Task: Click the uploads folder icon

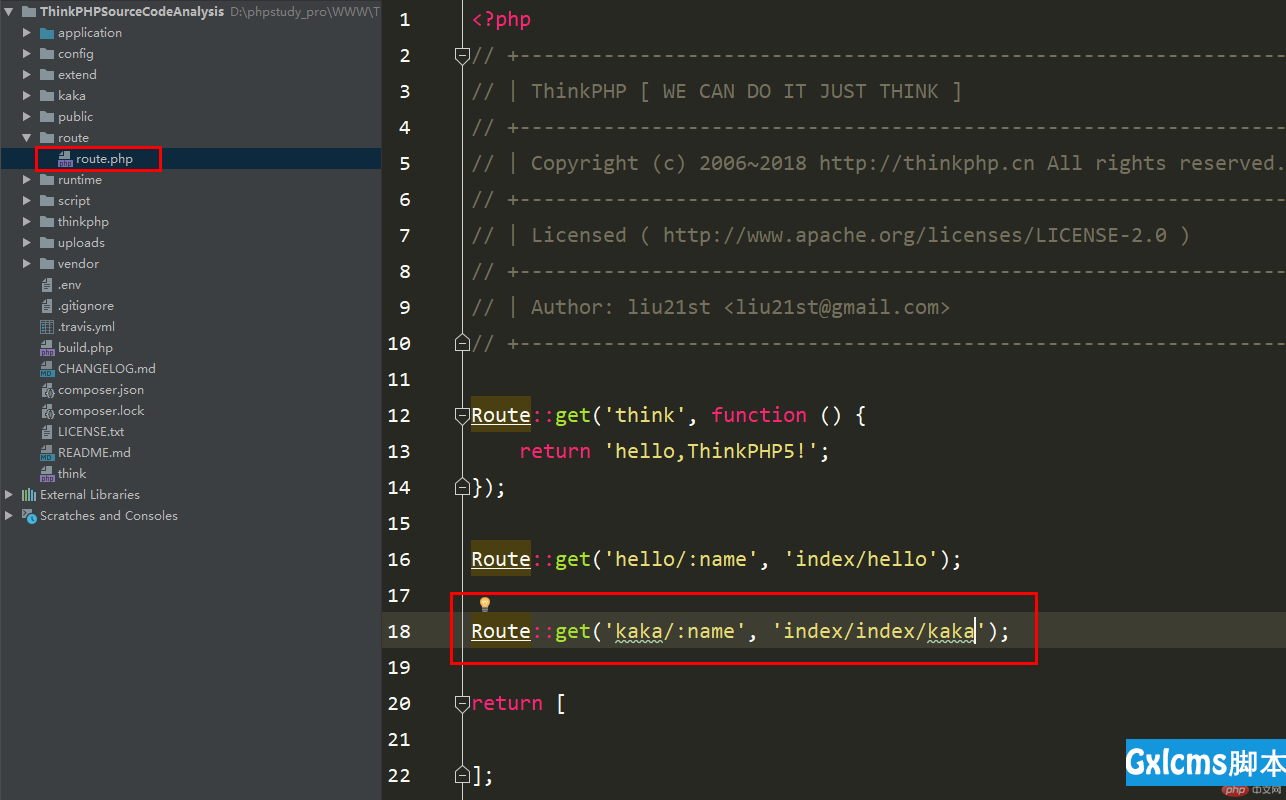Action: coord(47,243)
